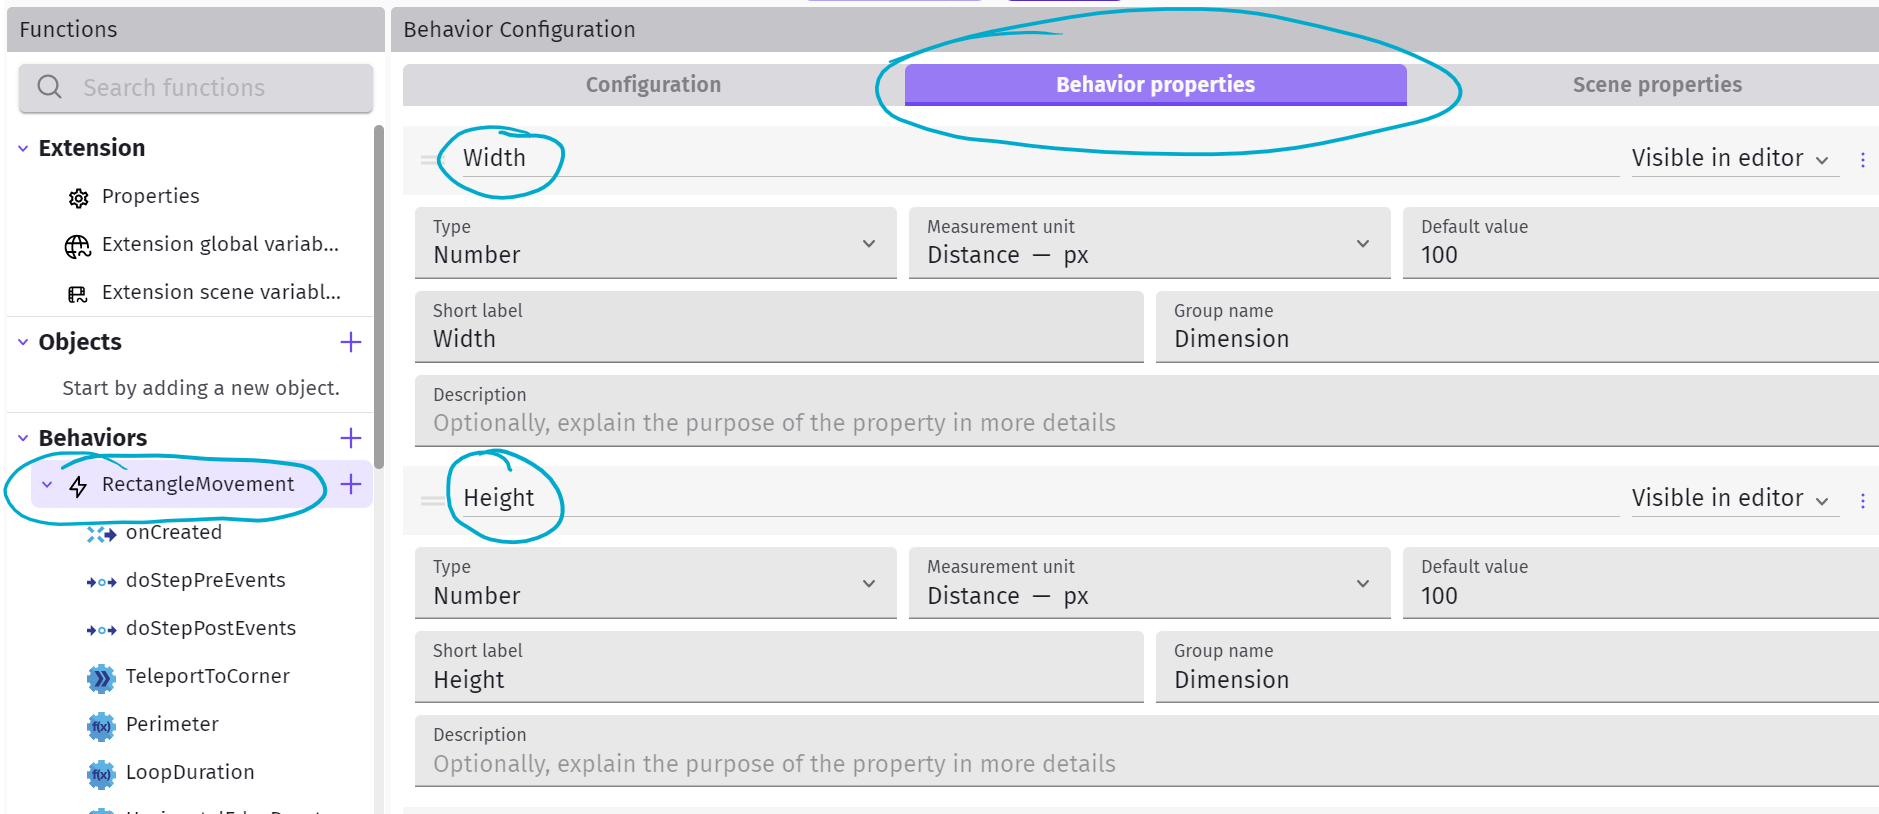1879x814 pixels.
Task: Change Width visibility dropdown 'Visible in editor'
Action: point(1733,159)
